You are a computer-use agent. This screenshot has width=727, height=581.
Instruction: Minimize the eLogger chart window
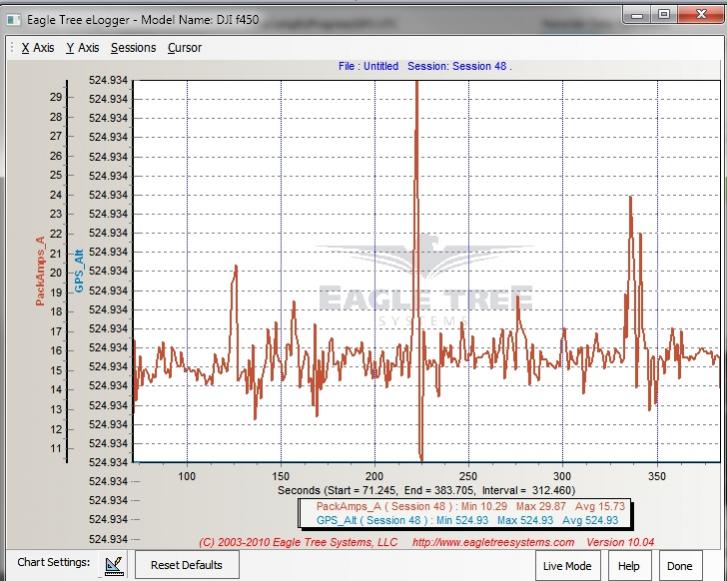point(636,14)
